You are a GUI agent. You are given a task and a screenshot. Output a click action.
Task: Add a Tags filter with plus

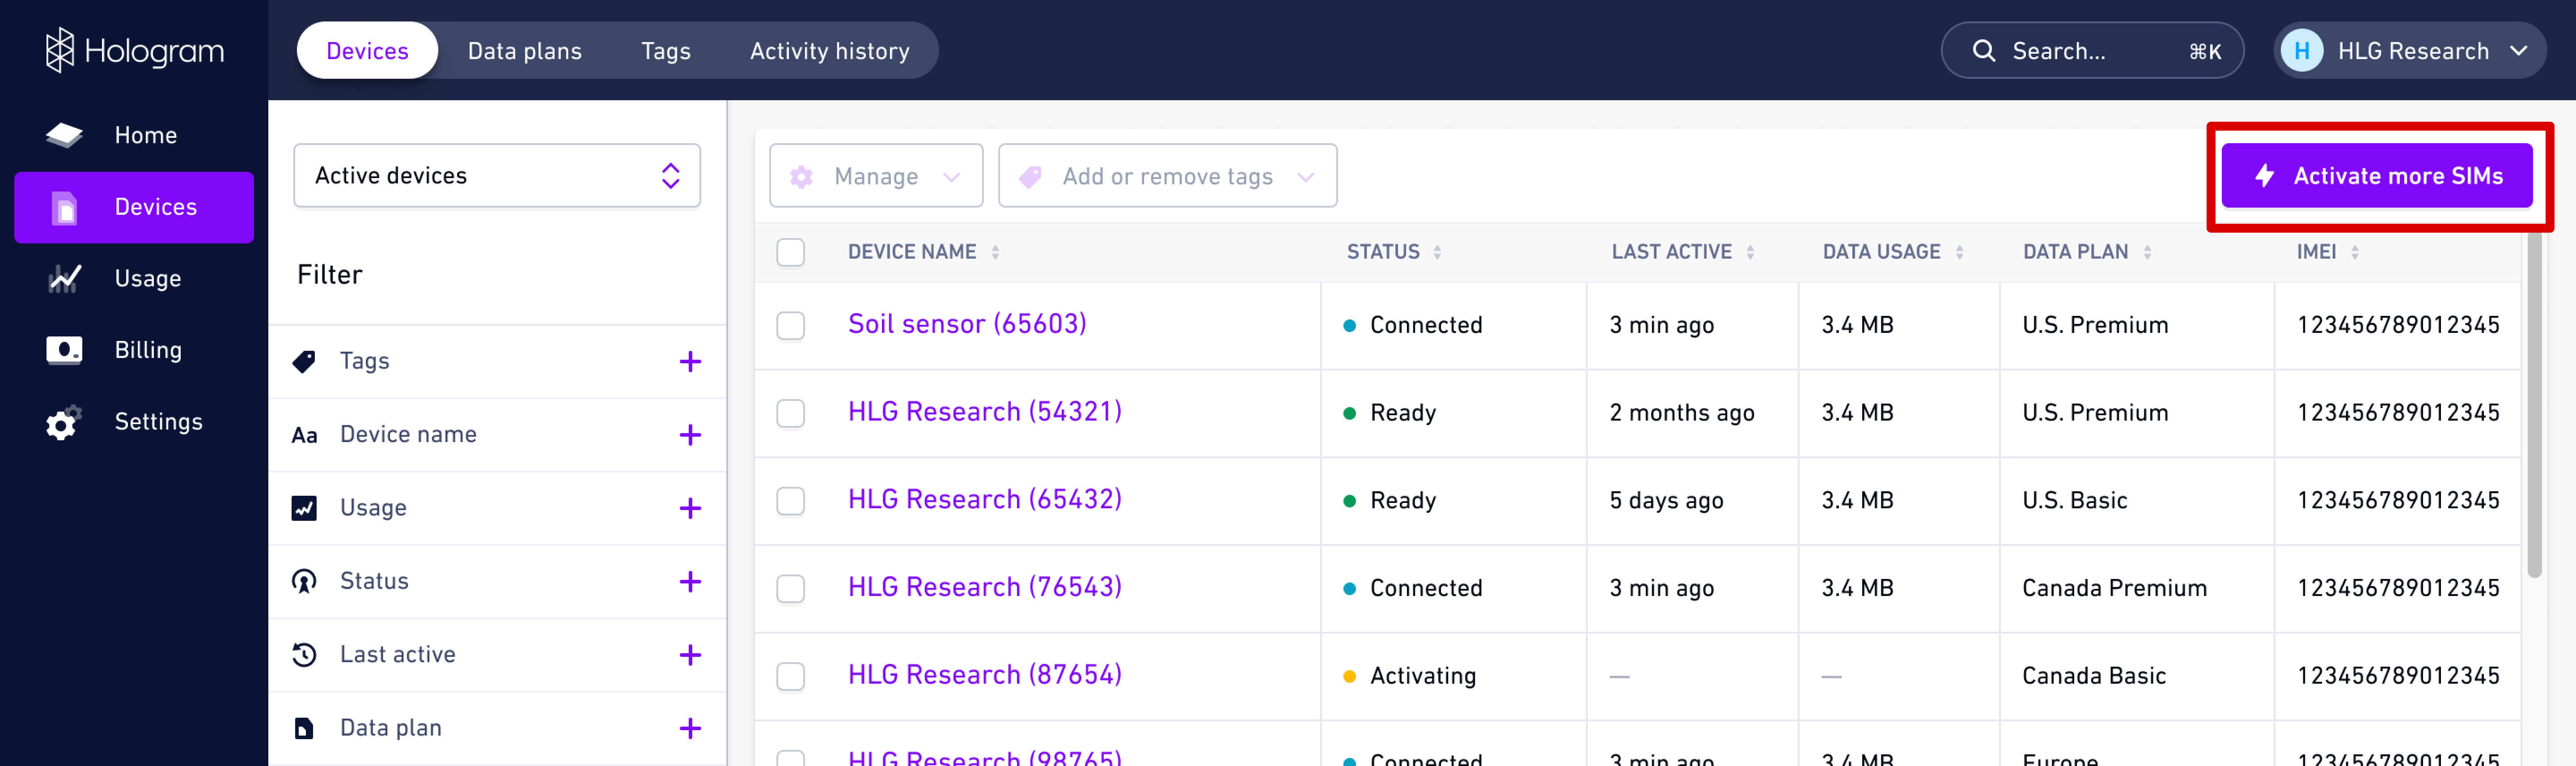[690, 361]
